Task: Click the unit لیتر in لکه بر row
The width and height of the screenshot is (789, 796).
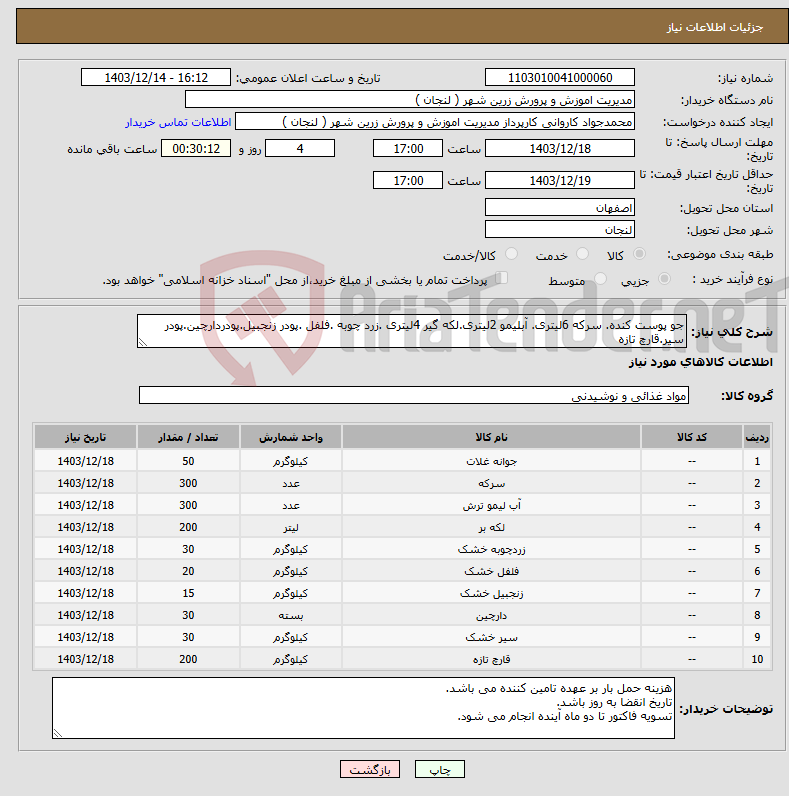Action: pos(290,527)
